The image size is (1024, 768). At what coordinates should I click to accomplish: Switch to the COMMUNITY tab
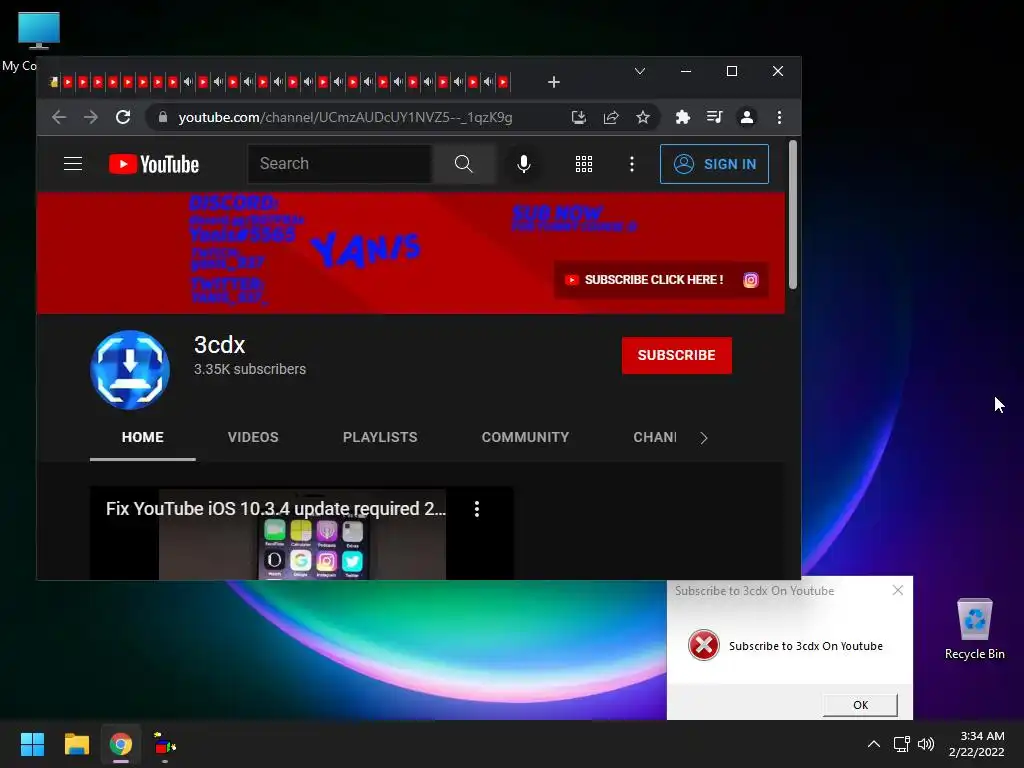tap(525, 438)
